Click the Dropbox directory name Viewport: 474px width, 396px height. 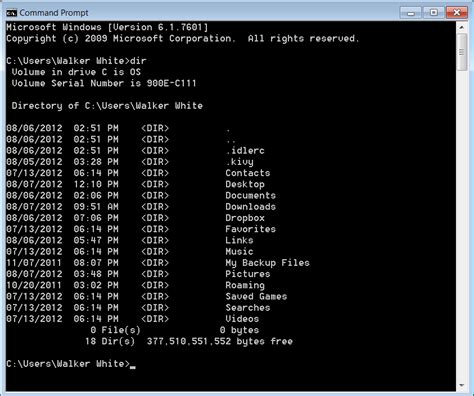[x=245, y=218]
